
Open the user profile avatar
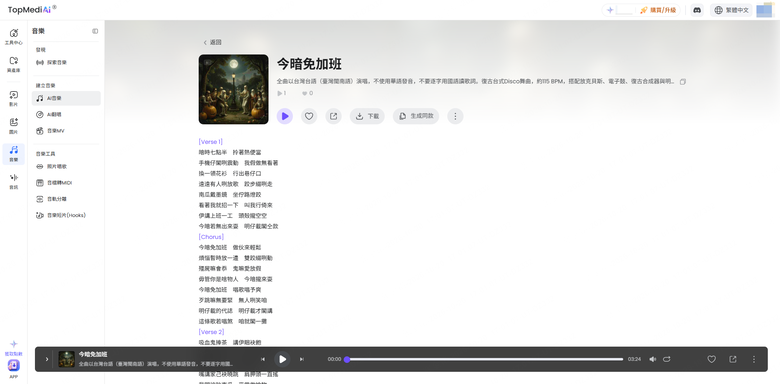point(764,10)
